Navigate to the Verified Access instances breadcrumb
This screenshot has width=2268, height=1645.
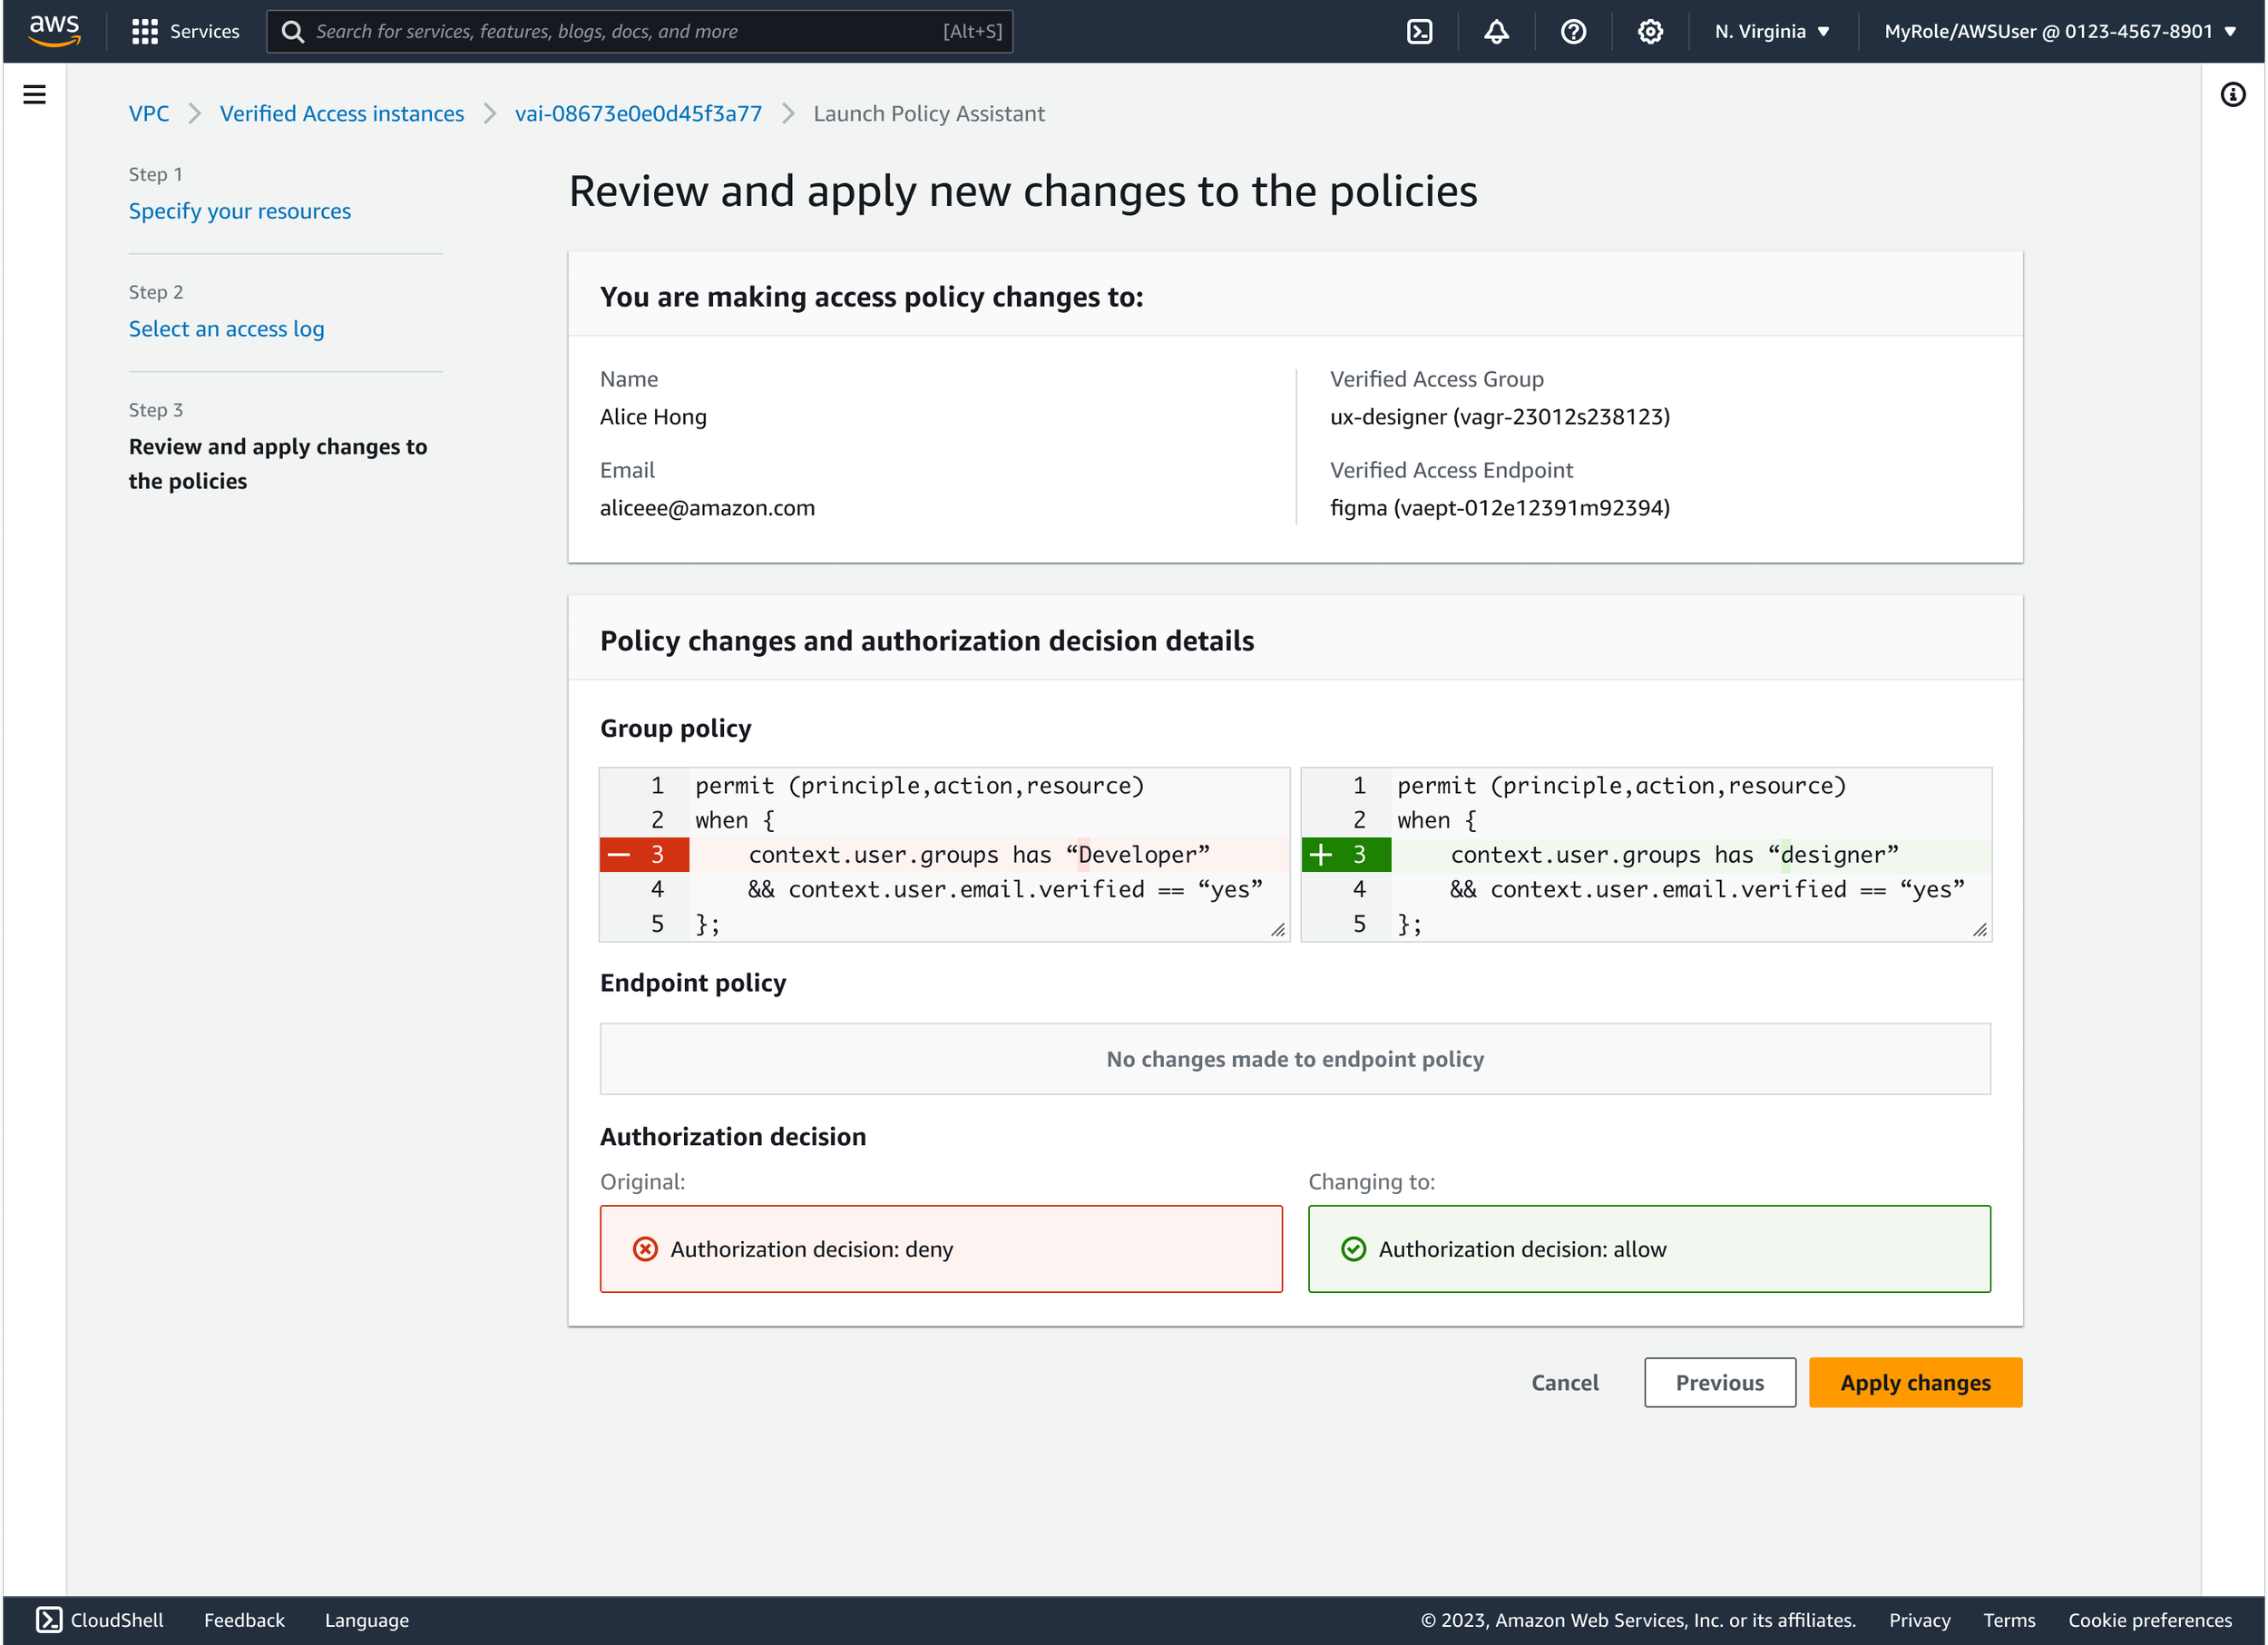point(342,114)
